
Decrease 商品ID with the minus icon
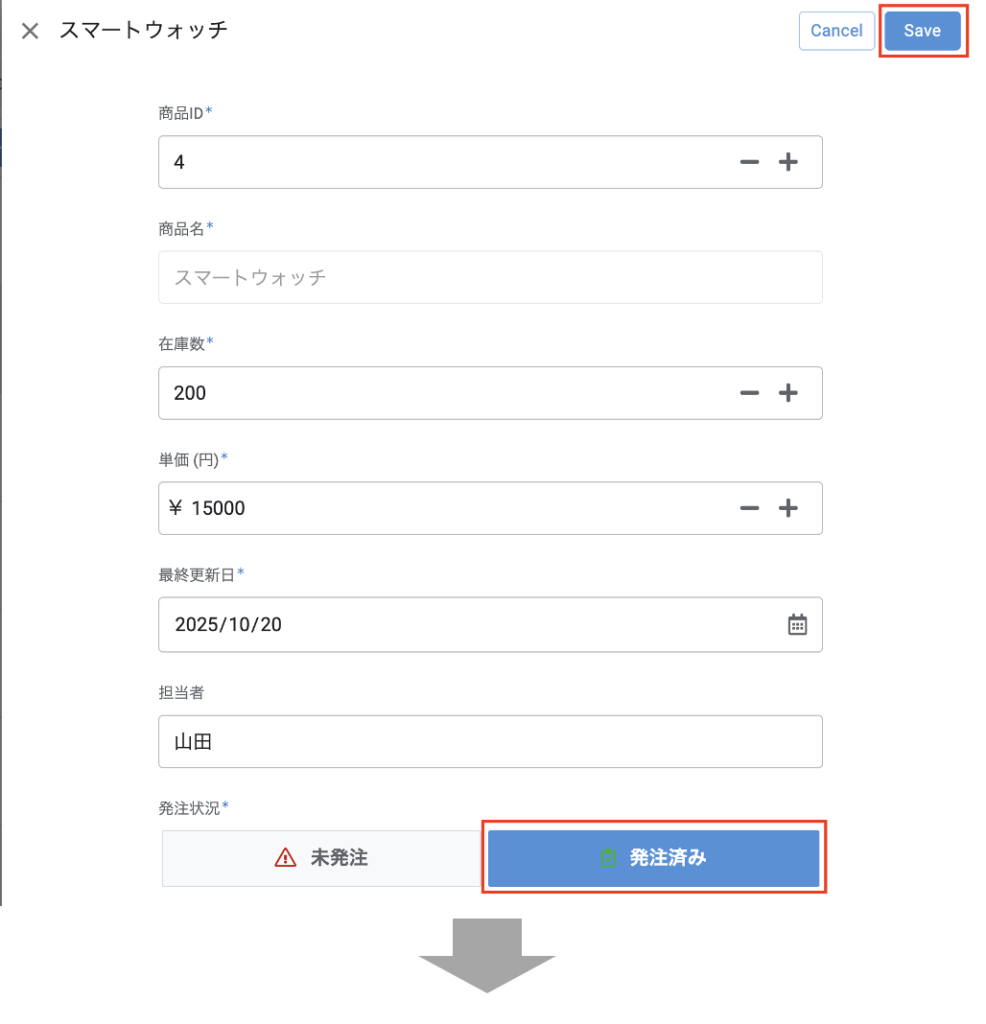point(749,162)
